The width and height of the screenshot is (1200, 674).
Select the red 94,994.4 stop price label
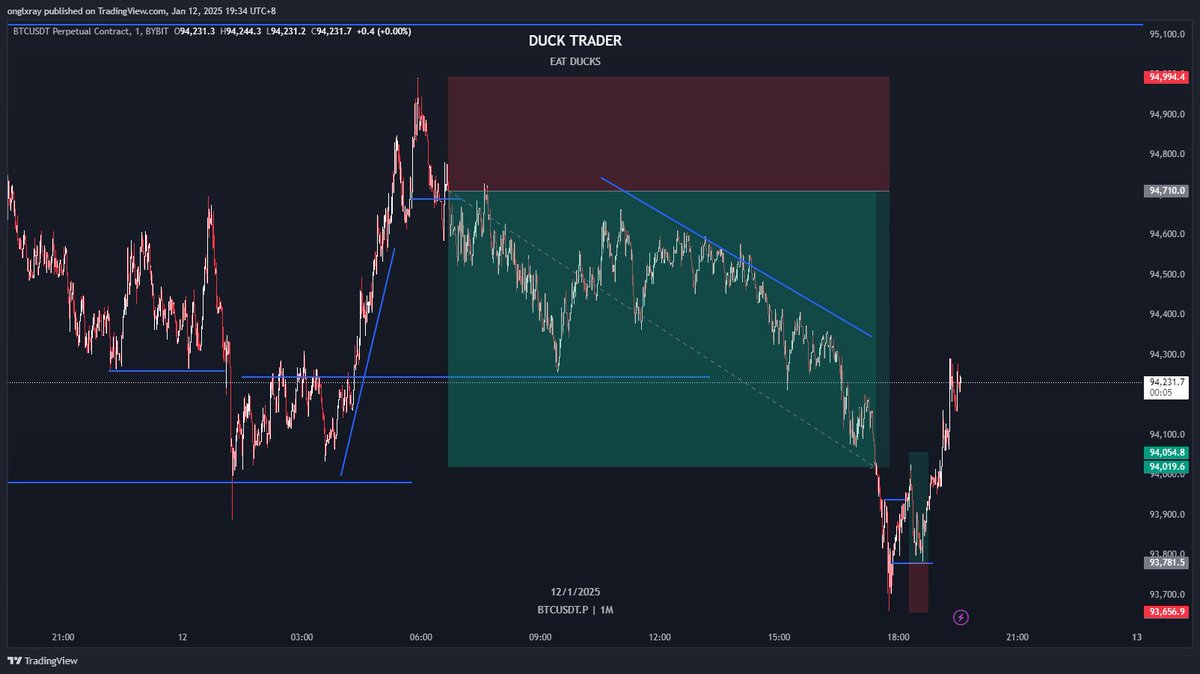[x=1167, y=76]
